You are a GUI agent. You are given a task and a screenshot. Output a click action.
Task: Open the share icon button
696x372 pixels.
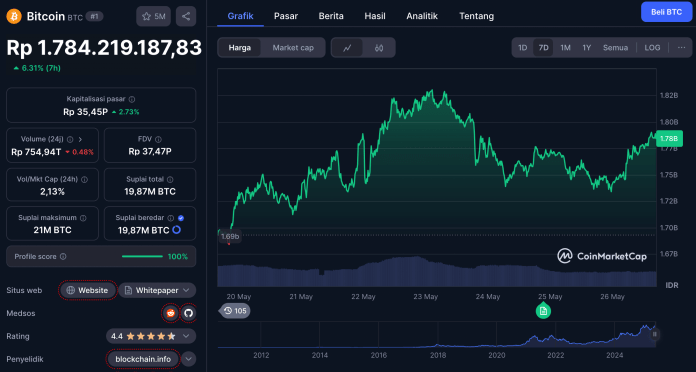click(186, 16)
